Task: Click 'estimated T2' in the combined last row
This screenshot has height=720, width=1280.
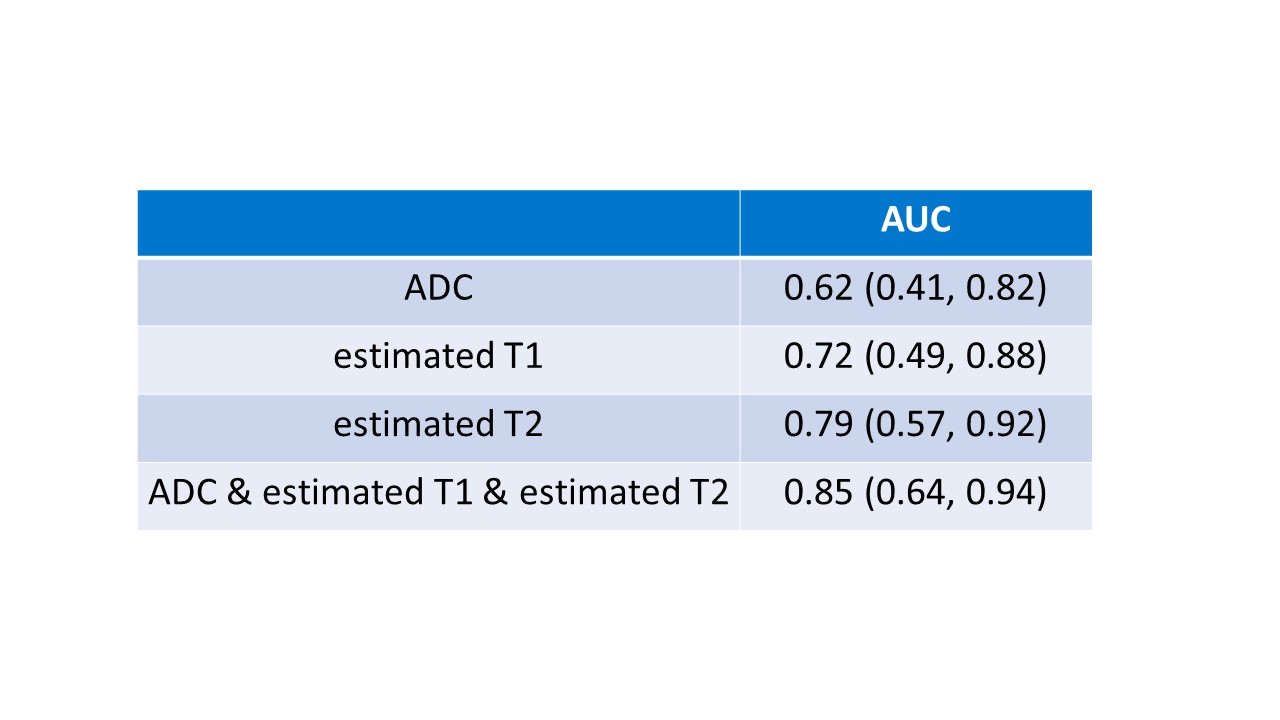Action: pos(624,493)
